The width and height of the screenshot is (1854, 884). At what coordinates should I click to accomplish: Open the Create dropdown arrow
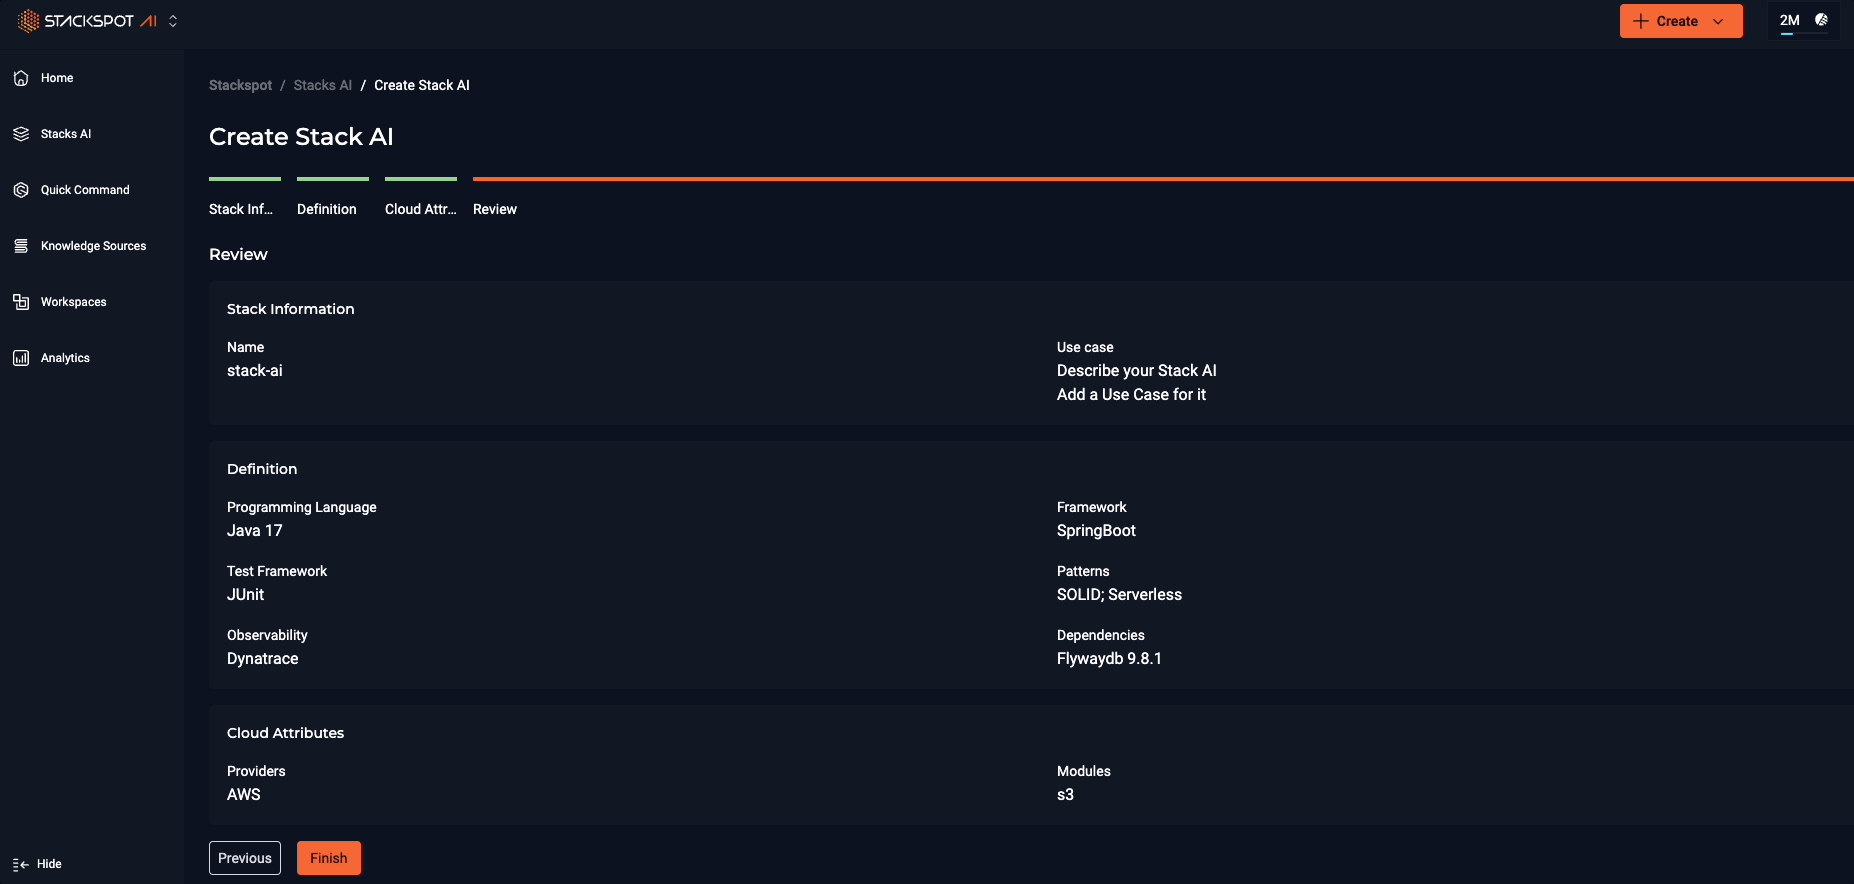pos(1717,21)
